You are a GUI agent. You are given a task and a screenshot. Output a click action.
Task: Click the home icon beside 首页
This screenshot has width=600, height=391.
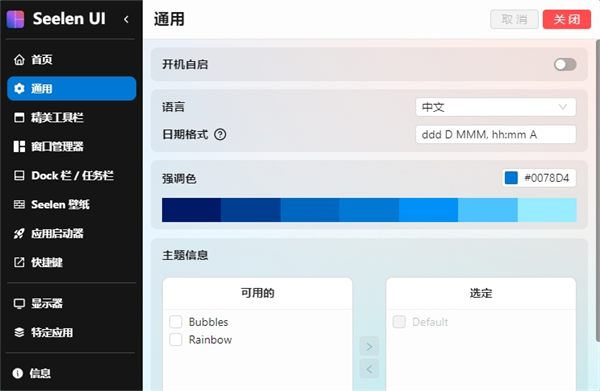tap(19, 60)
